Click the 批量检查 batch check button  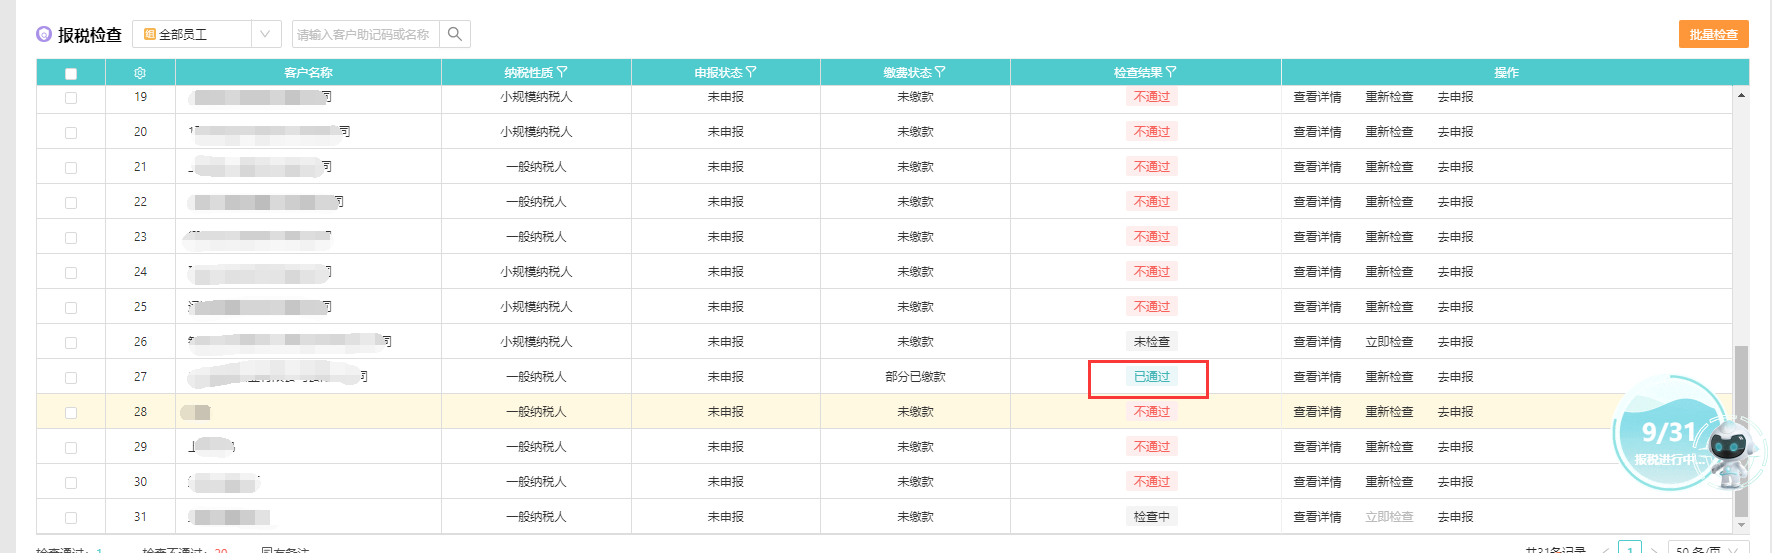(x=1713, y=34)
